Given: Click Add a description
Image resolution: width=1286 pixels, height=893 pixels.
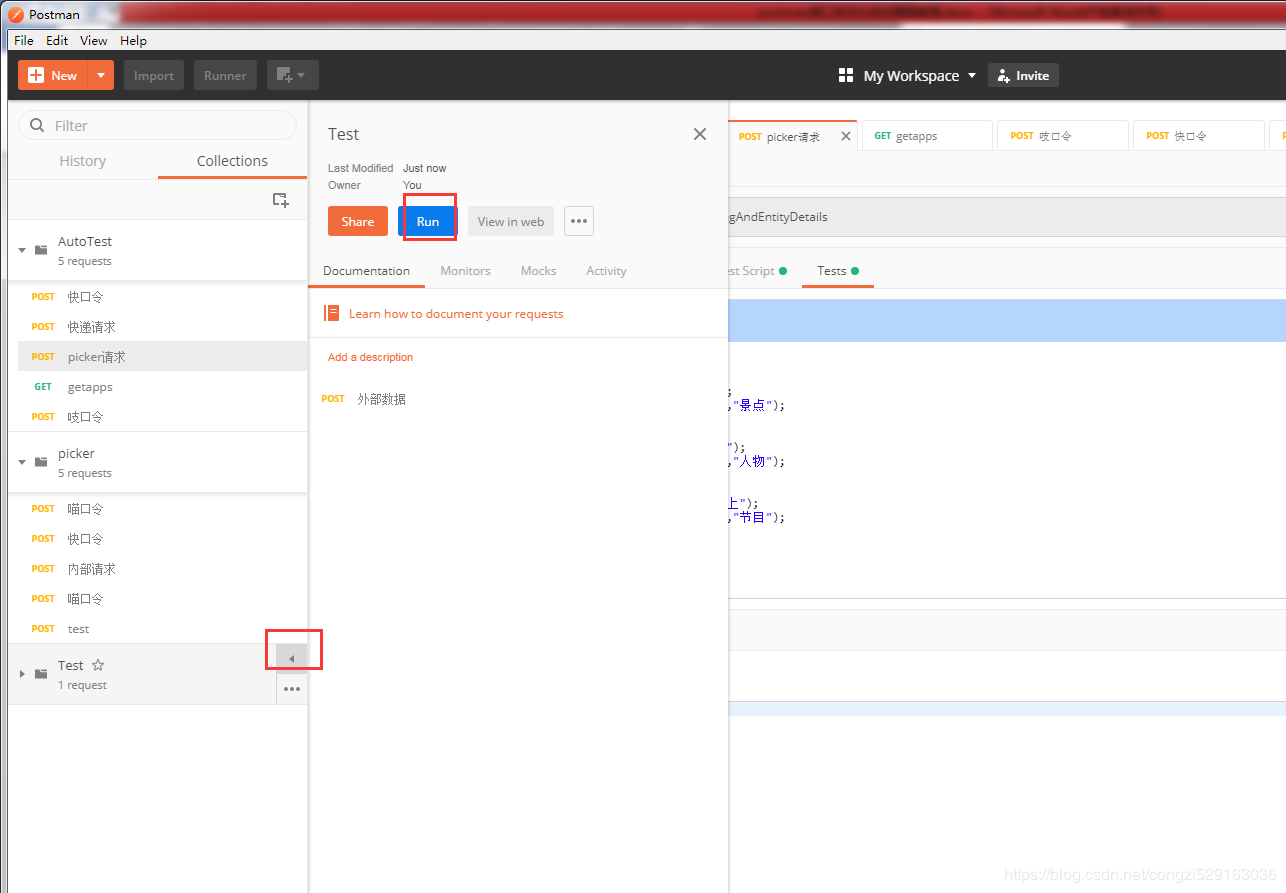Looking at the screenshot, I should pos(370,357).
